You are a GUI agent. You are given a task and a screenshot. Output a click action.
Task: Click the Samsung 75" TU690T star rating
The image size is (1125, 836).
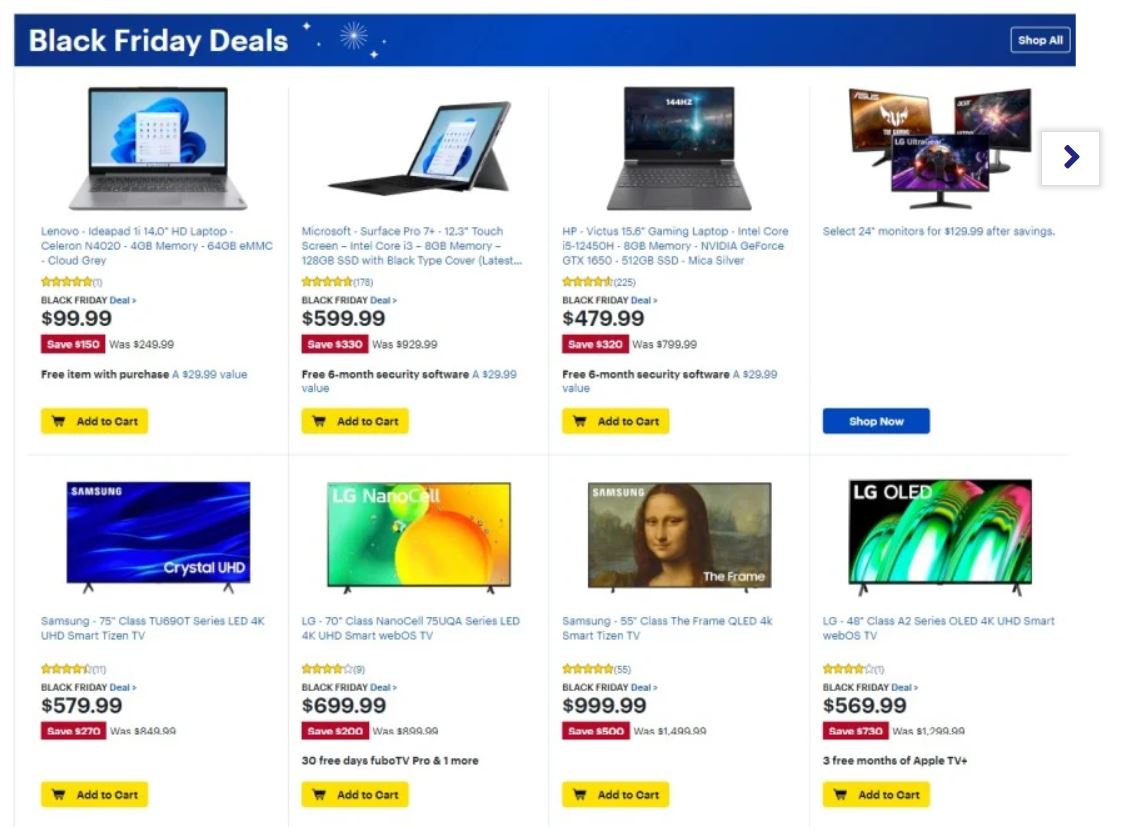(x=67, y=669)
